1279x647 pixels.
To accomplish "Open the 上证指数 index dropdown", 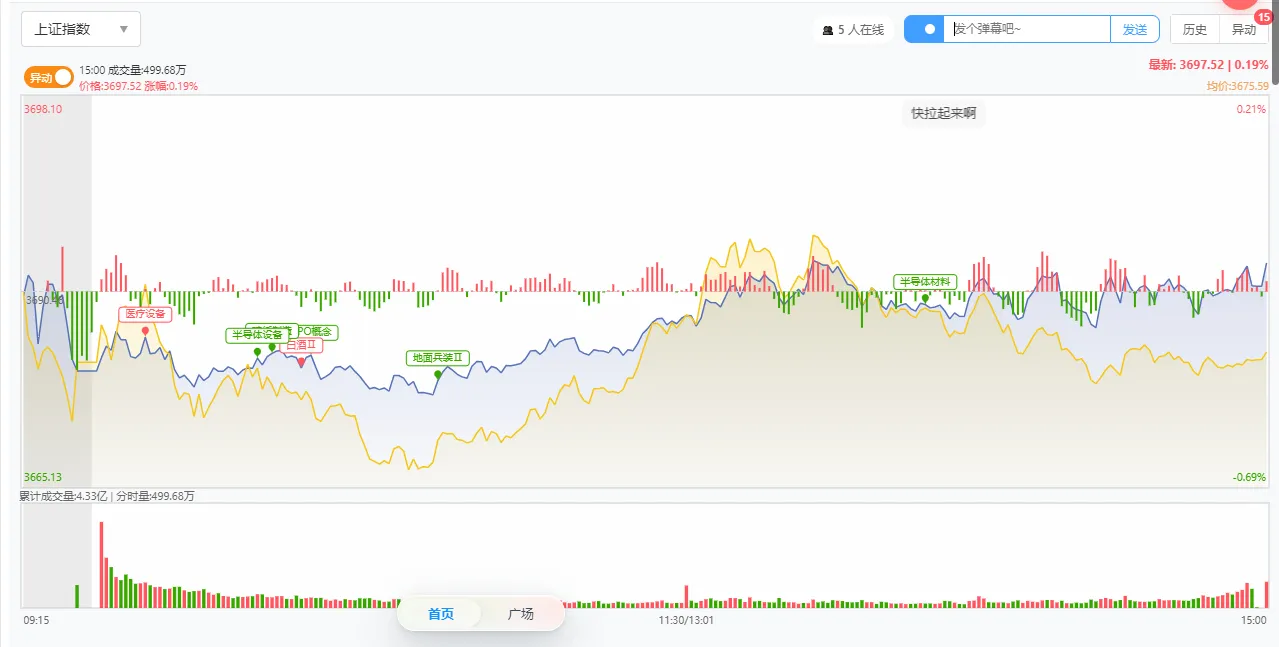I will (81, 29).
